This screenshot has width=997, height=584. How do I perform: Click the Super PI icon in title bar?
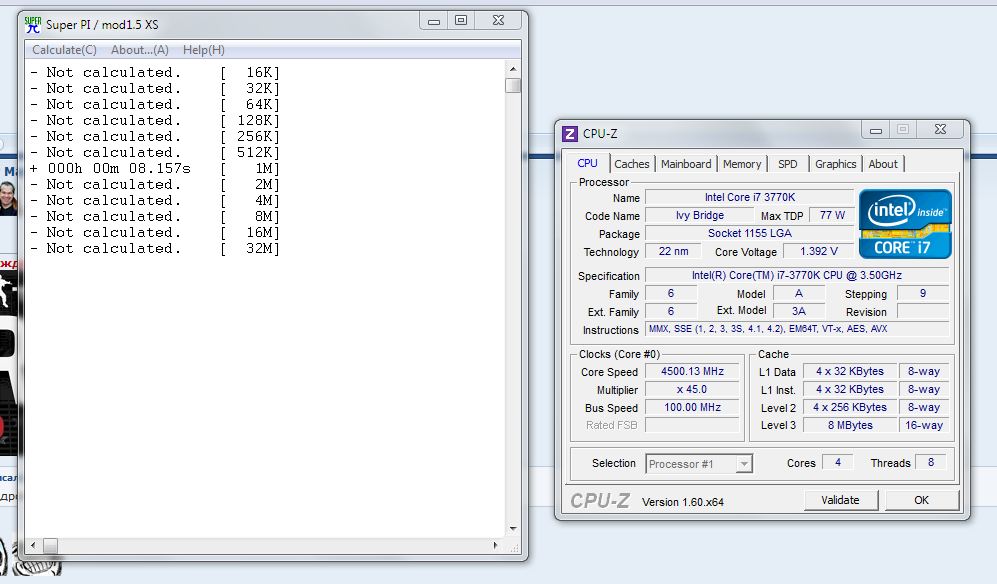click(33, 24)
